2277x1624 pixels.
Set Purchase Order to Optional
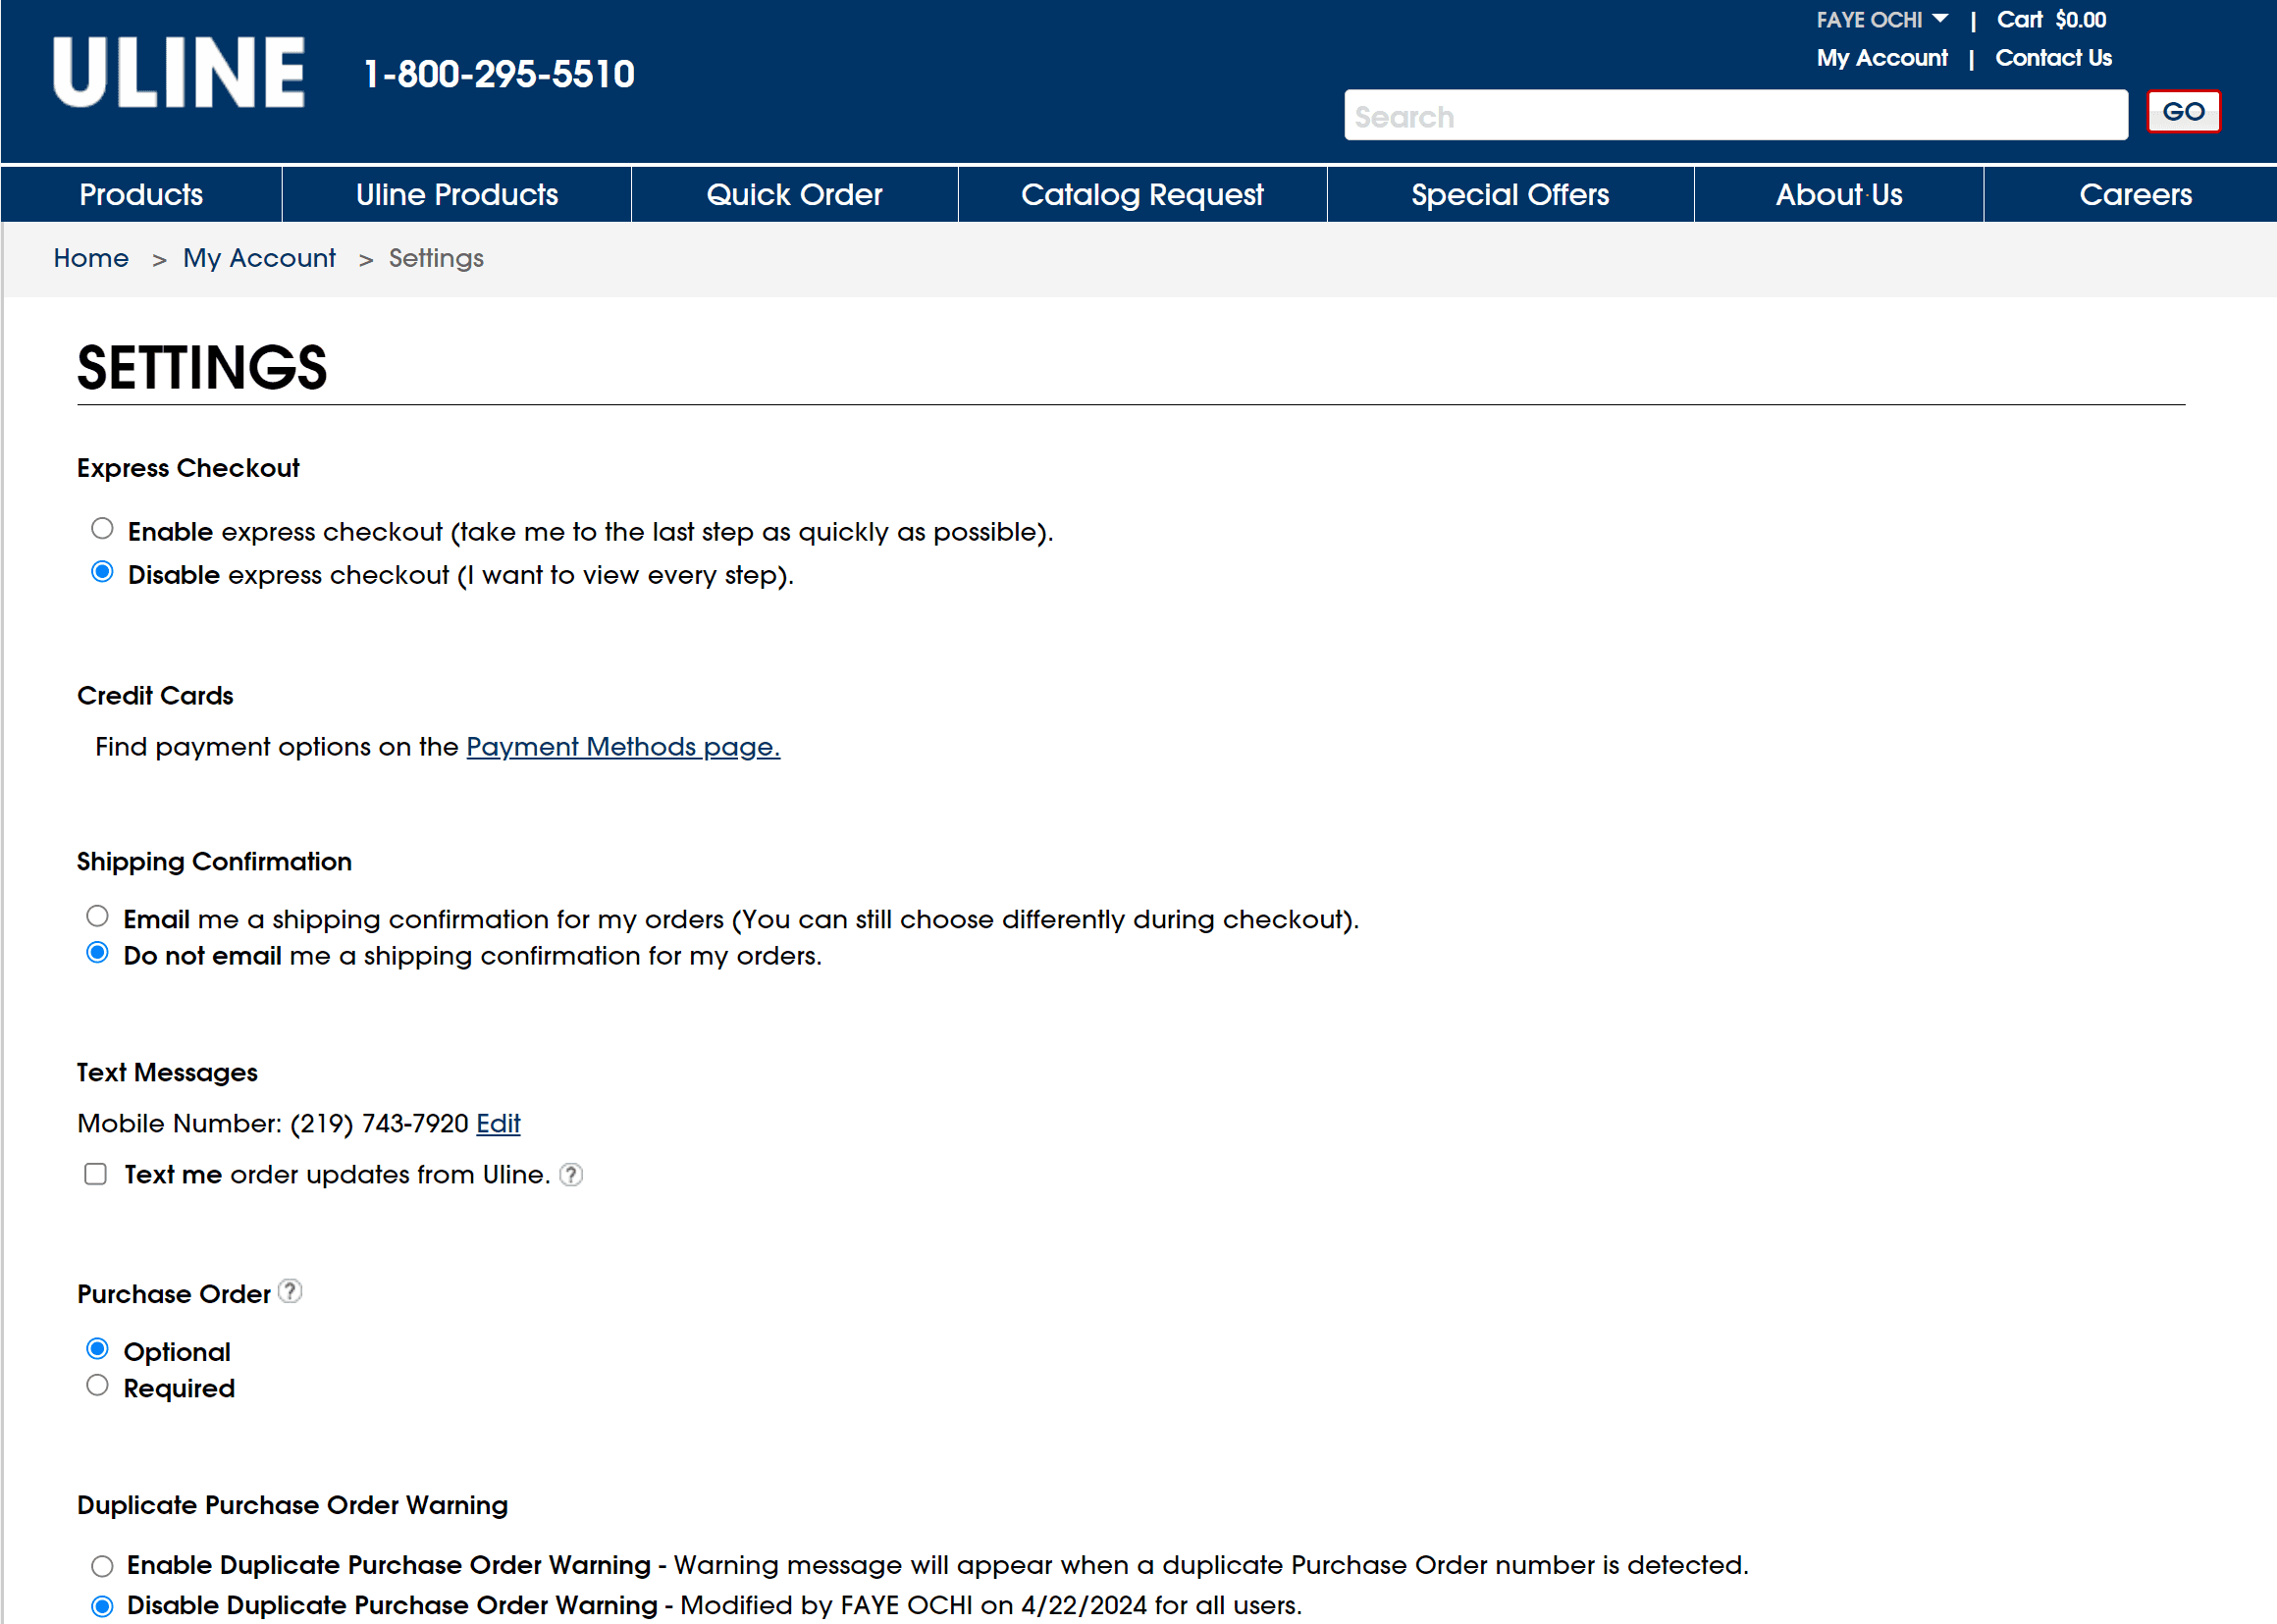(x=97, y=1349)
